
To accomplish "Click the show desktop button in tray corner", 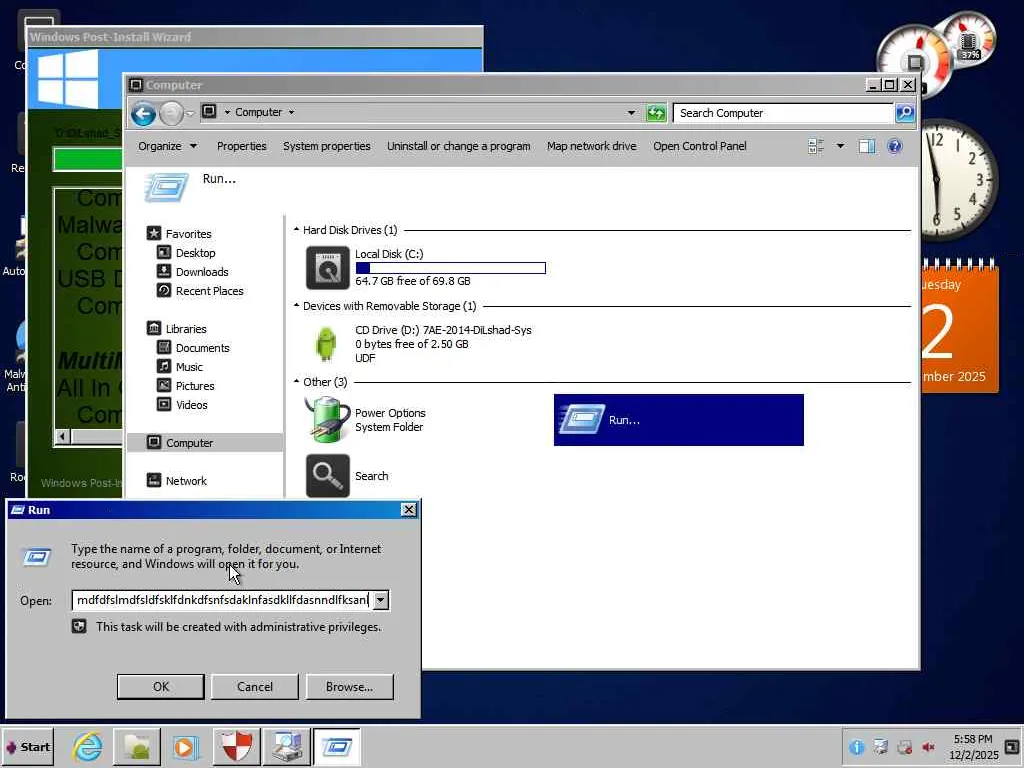I will click(1012, 746).
